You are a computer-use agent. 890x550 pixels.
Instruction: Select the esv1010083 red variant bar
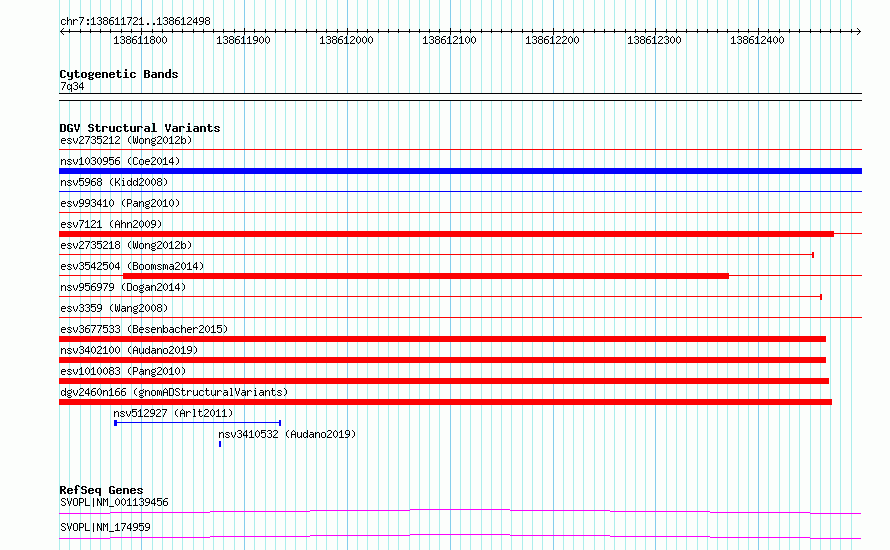pos(444,381)
